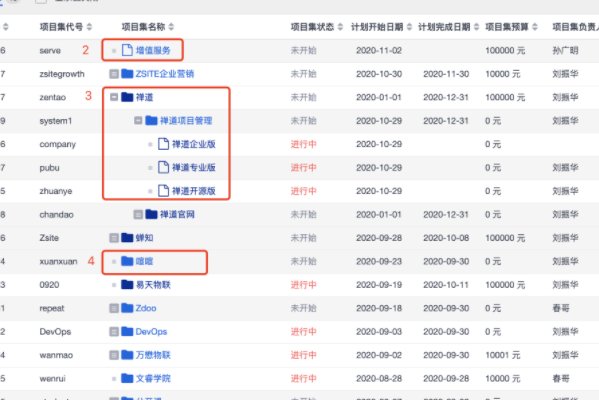Open the Zdoo program link

click(146, 308)
